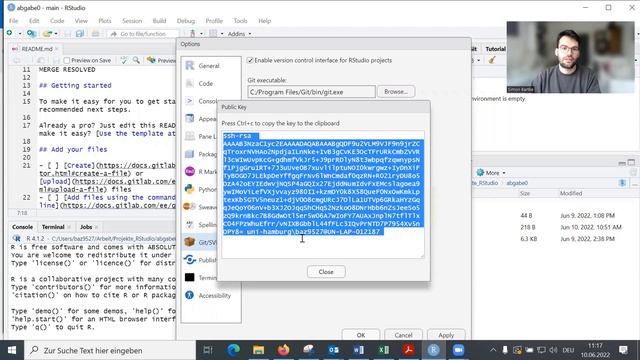Select the Appearance options icon
This screenshot has height=360, width=640.
coord(189,118)
